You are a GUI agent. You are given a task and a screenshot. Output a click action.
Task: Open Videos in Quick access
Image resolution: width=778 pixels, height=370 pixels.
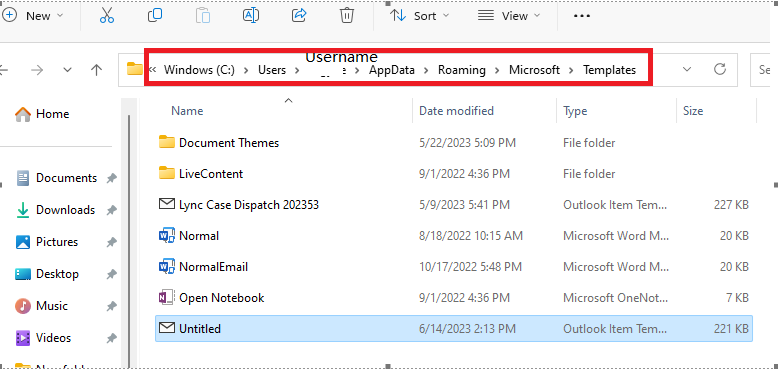[43, 338]
